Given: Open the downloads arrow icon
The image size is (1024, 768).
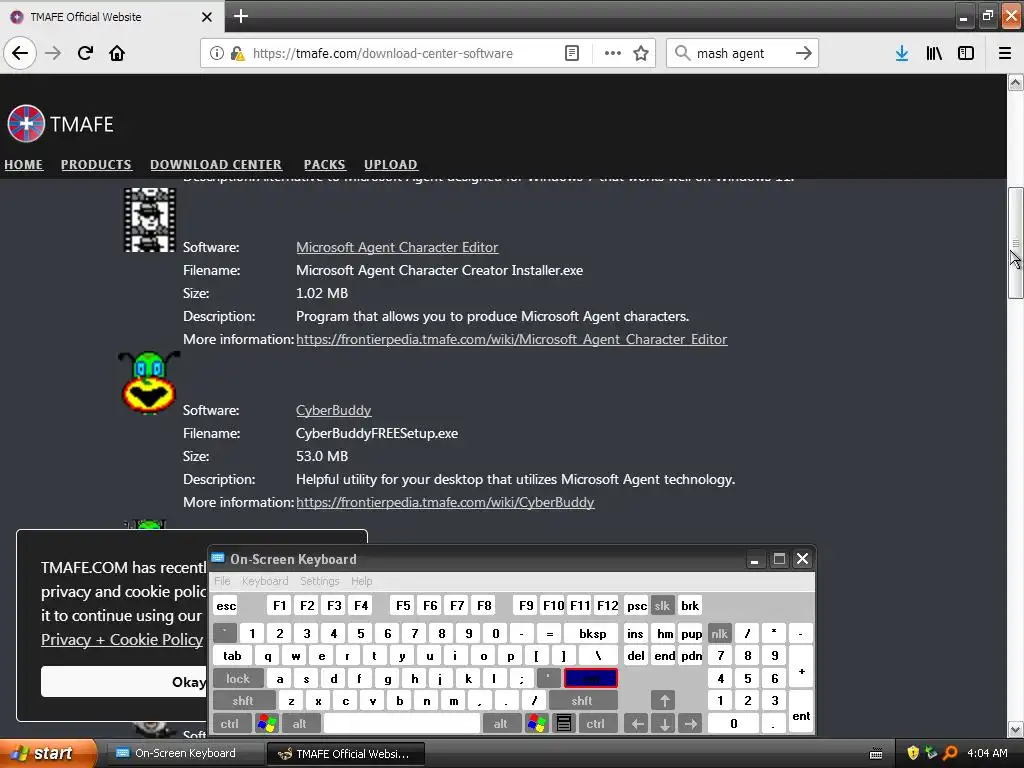Looking at the screenshot, I should pyautogui.click(x=902, y=54).
